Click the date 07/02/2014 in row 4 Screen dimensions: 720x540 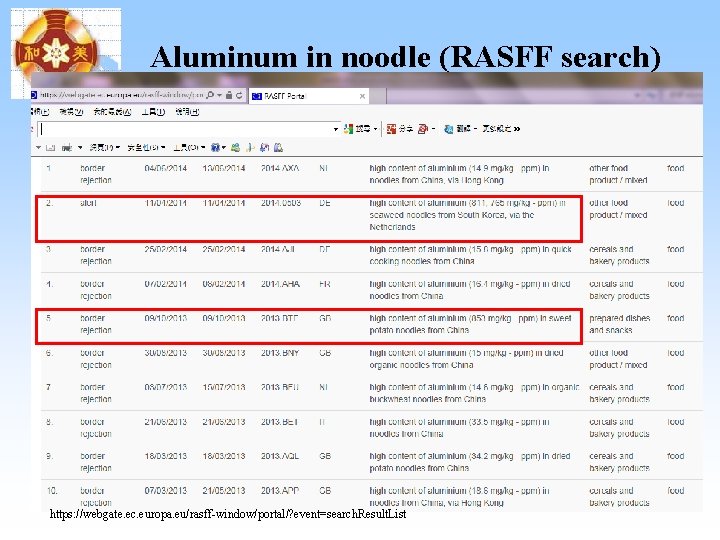pos(166,284)
